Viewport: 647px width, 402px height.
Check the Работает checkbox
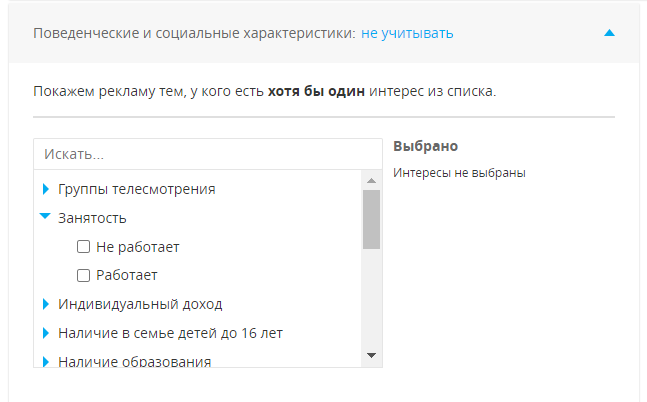[x=83, y=275]
